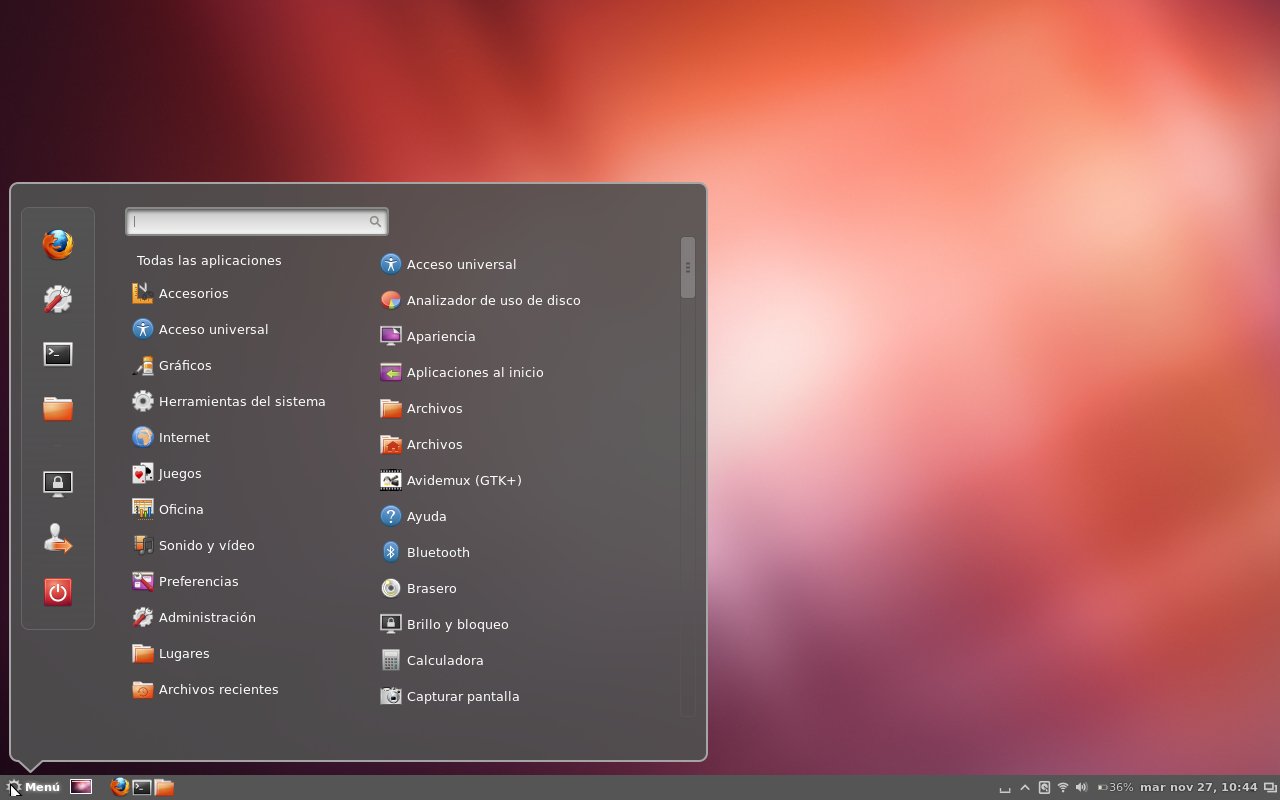Open the calendar from the date and time
This screenshot has height=800, width=1280.
(1198, 788)
